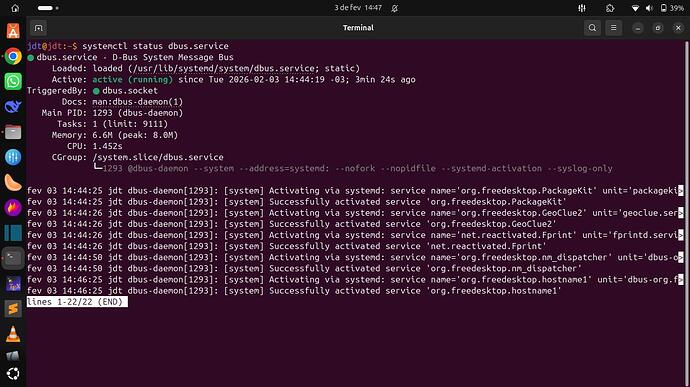
Task: Click the 'Tasks: 1 (limit: 9111)' line
Action: (112, 124)
